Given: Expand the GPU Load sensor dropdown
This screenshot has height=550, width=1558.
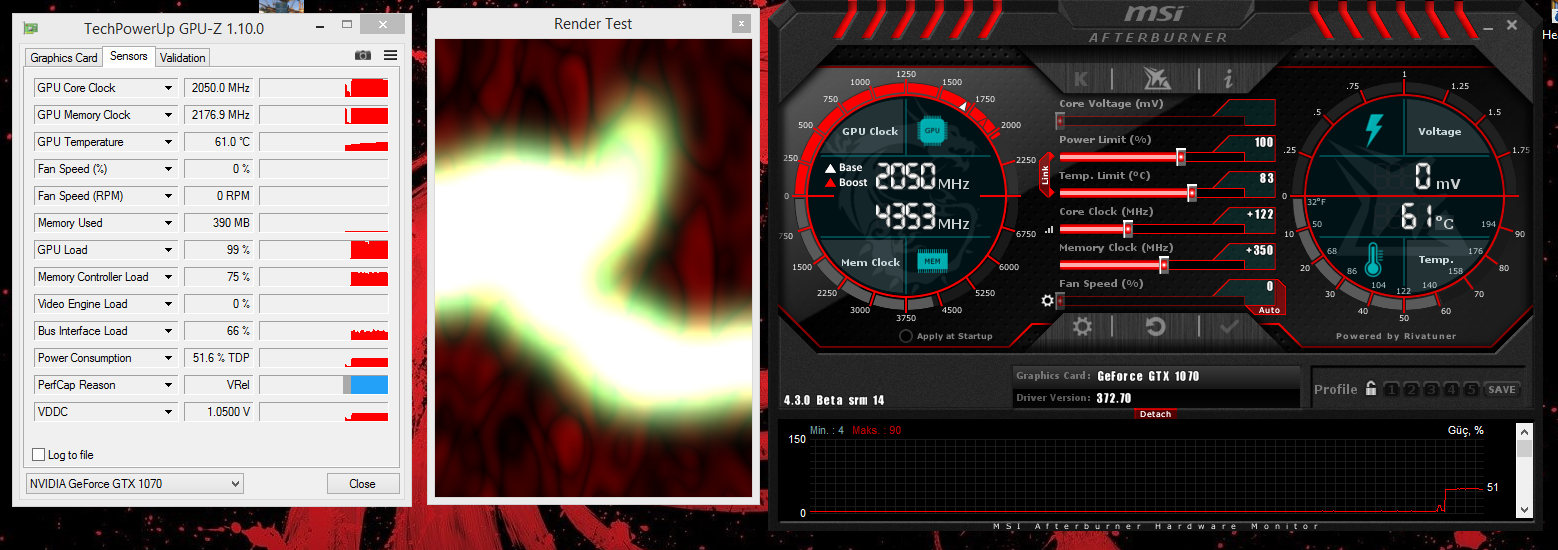Looking at the screenshot, I should [168, 250].
